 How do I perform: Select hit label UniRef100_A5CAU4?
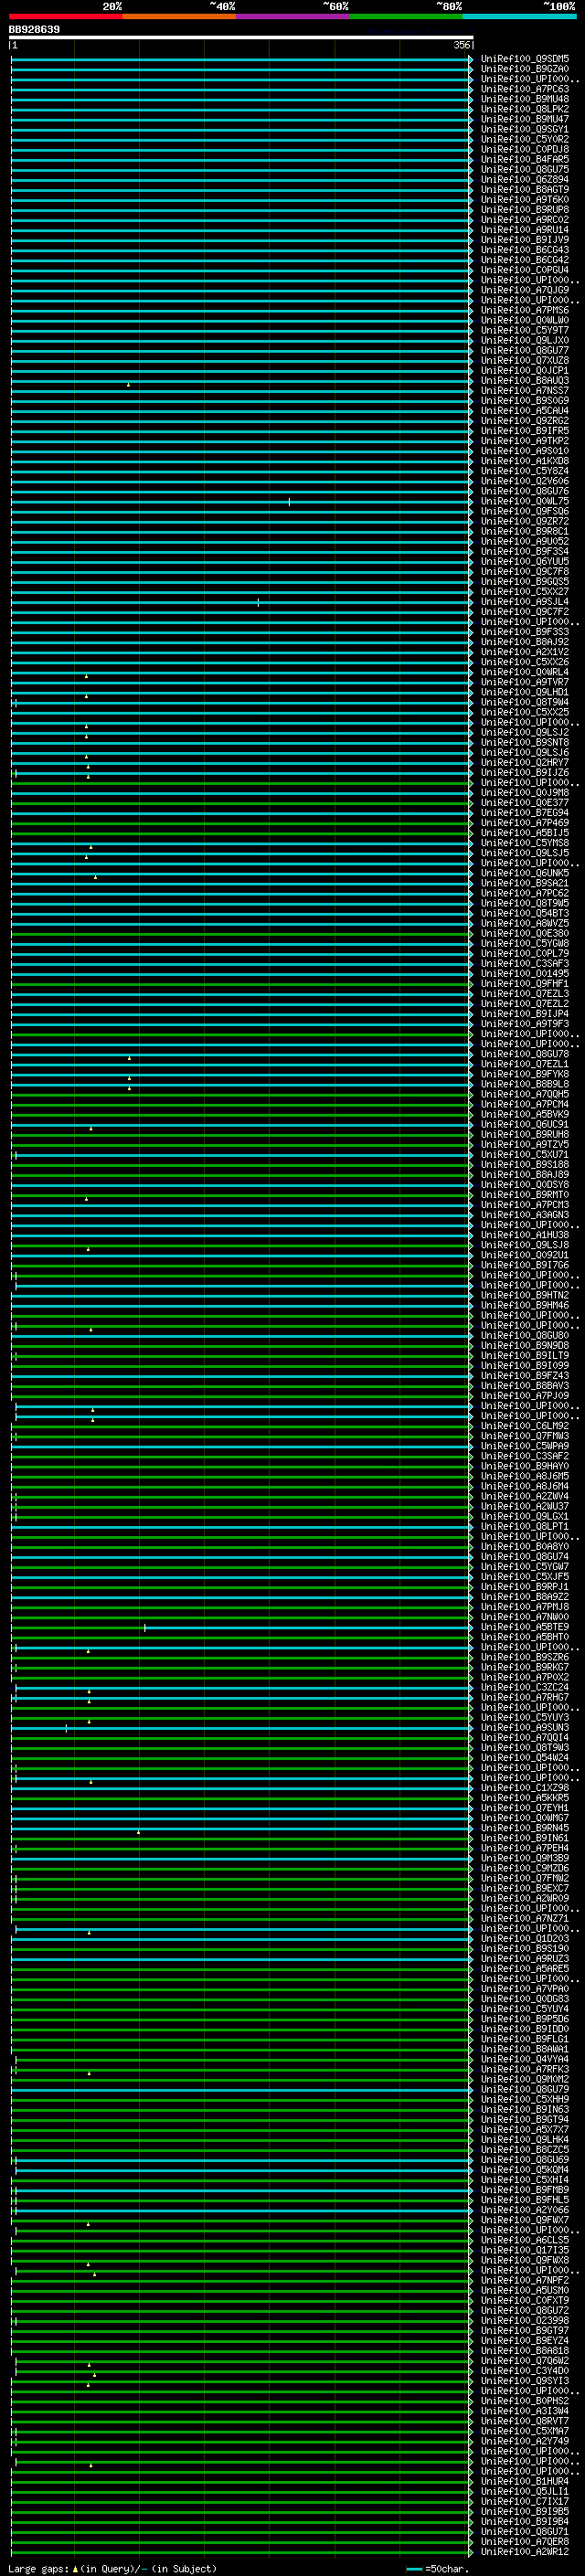525,410
